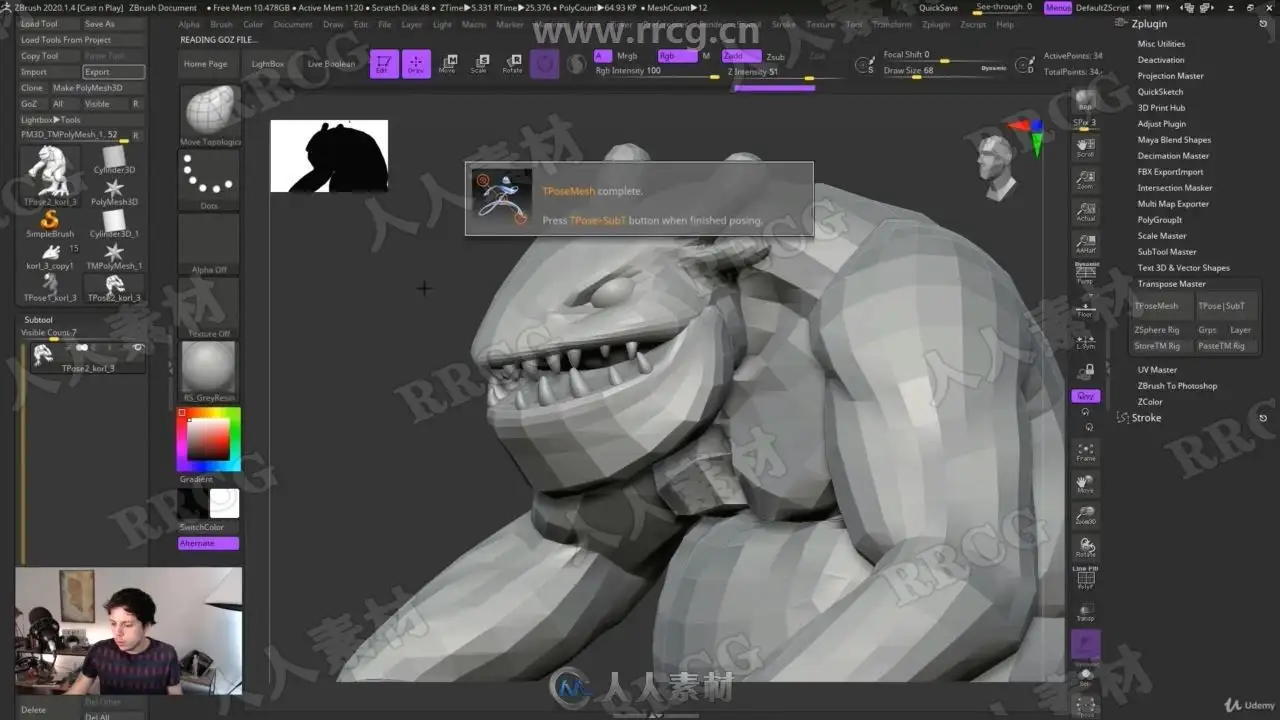
Task: Expand the 3D Print Hub section
Action: click(x=1161, y=108)
